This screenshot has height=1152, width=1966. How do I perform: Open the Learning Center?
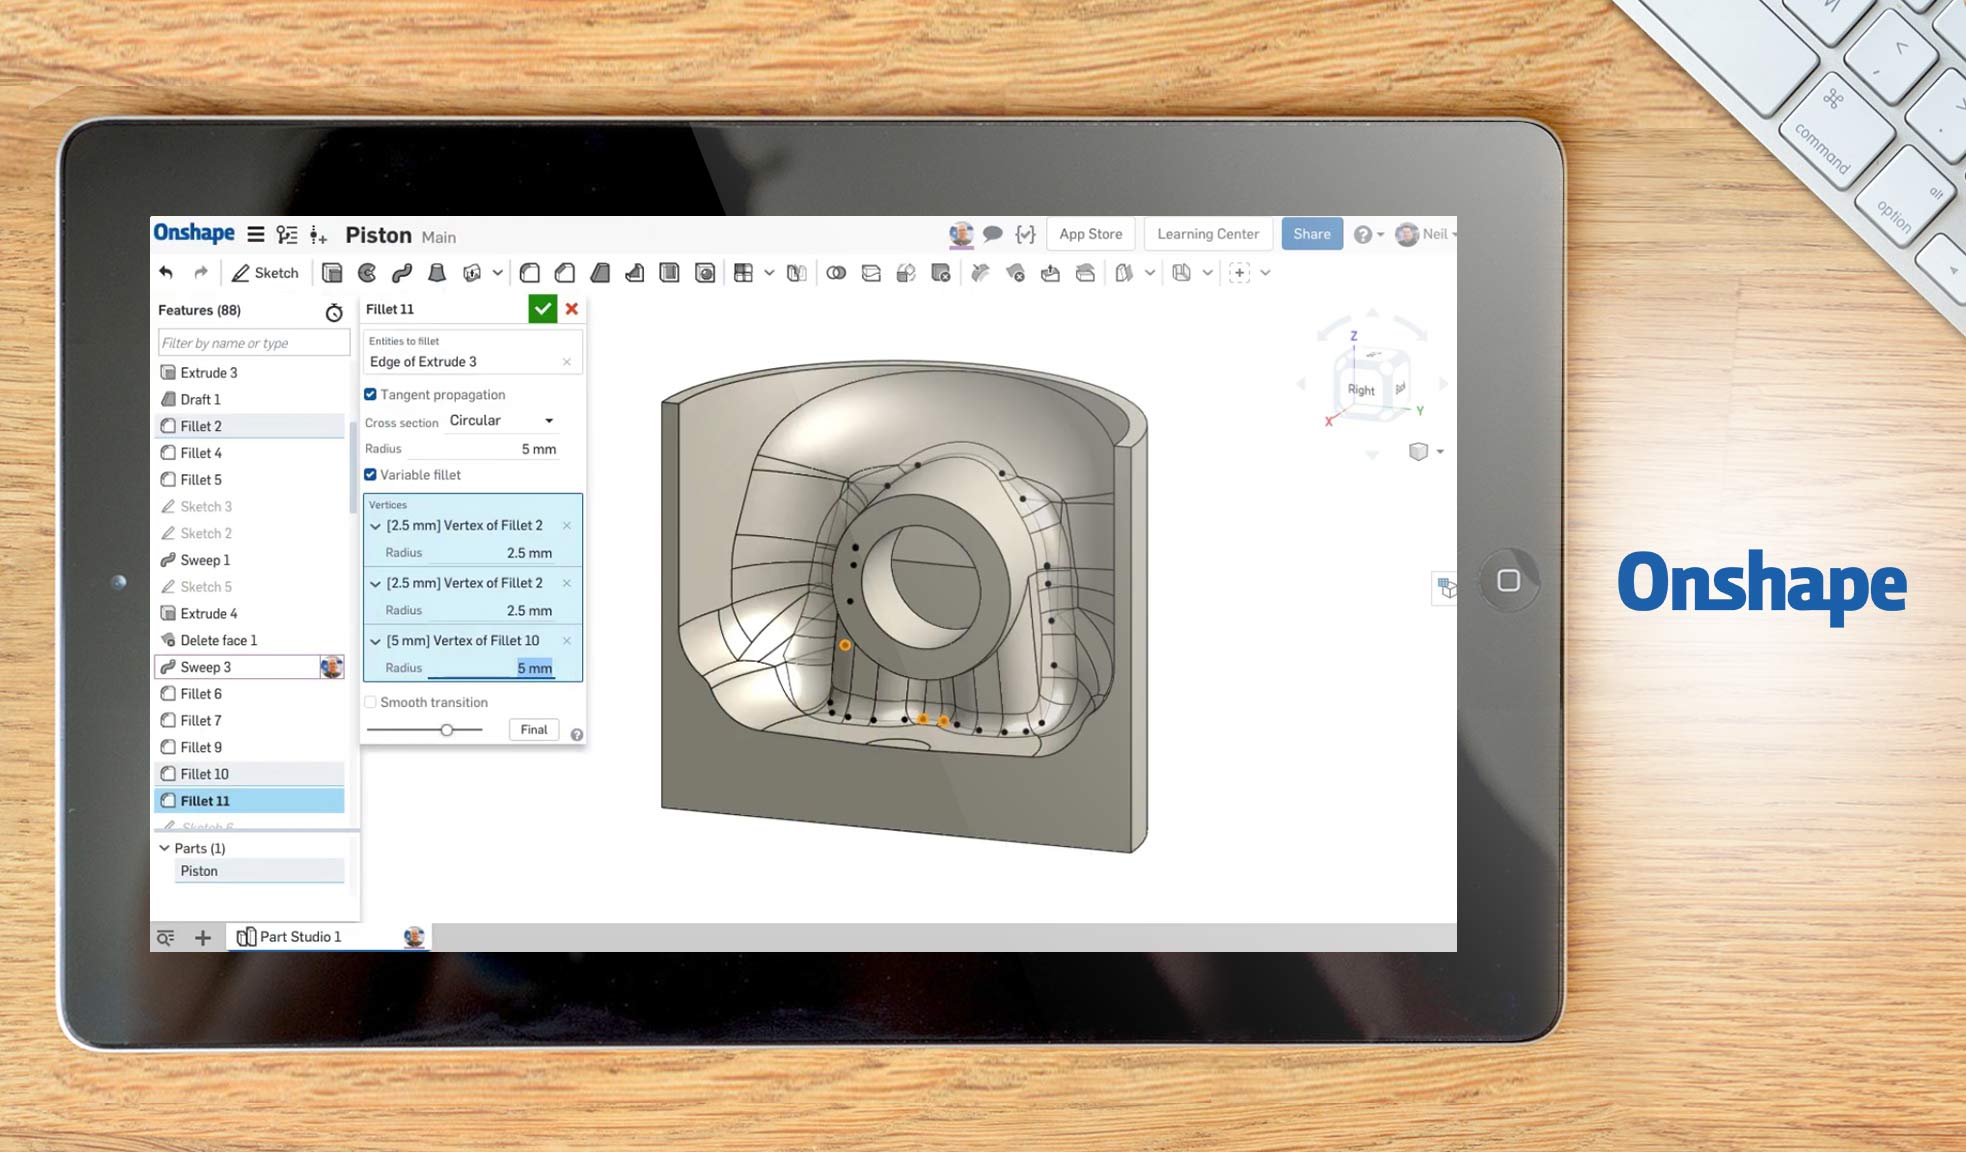click(1207, 233)
